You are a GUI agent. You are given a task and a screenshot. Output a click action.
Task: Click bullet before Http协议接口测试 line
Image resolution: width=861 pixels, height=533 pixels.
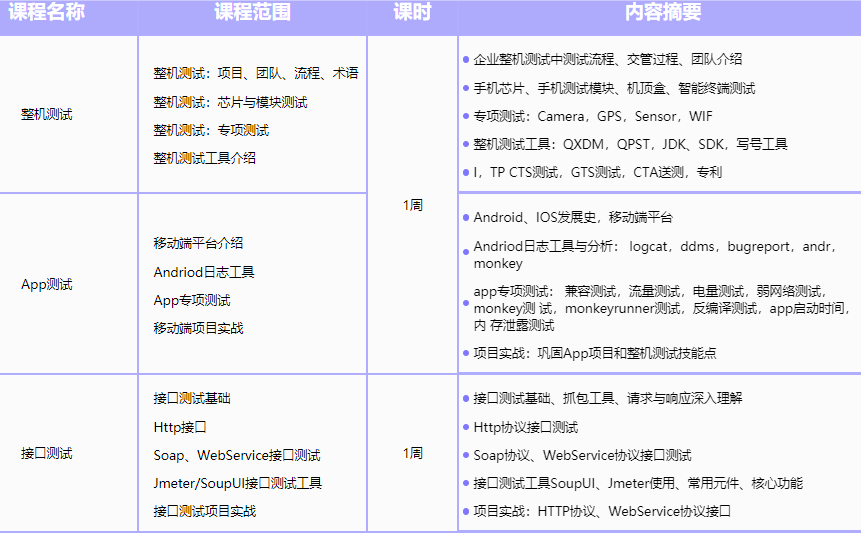click(x=466, y=427)
